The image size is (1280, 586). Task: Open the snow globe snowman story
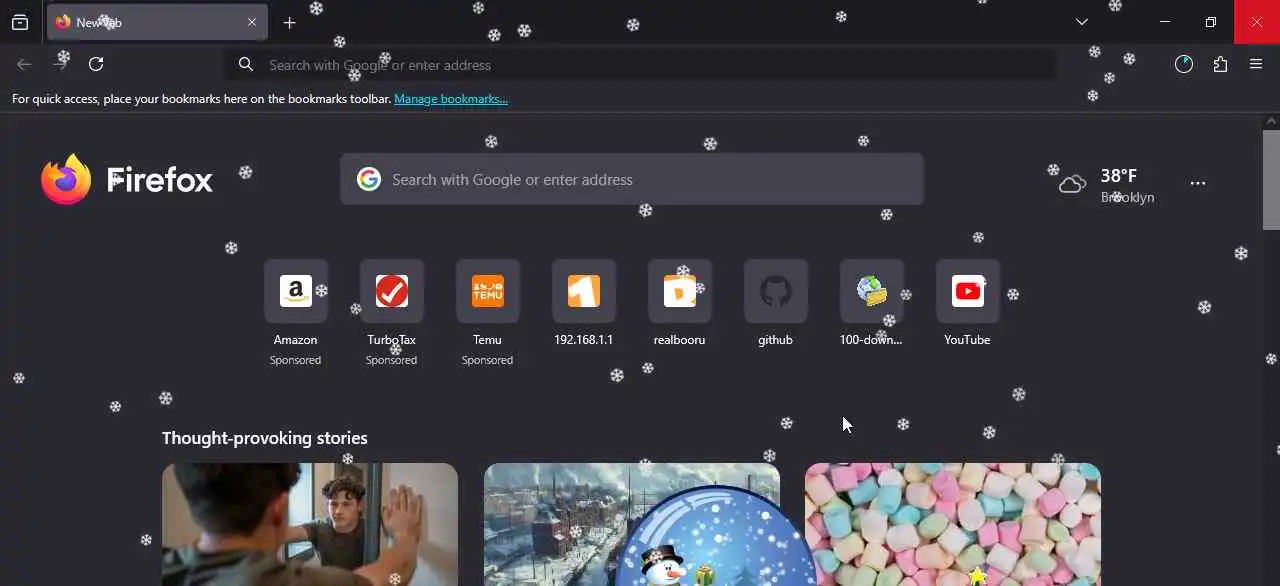(x=632, y=524)
